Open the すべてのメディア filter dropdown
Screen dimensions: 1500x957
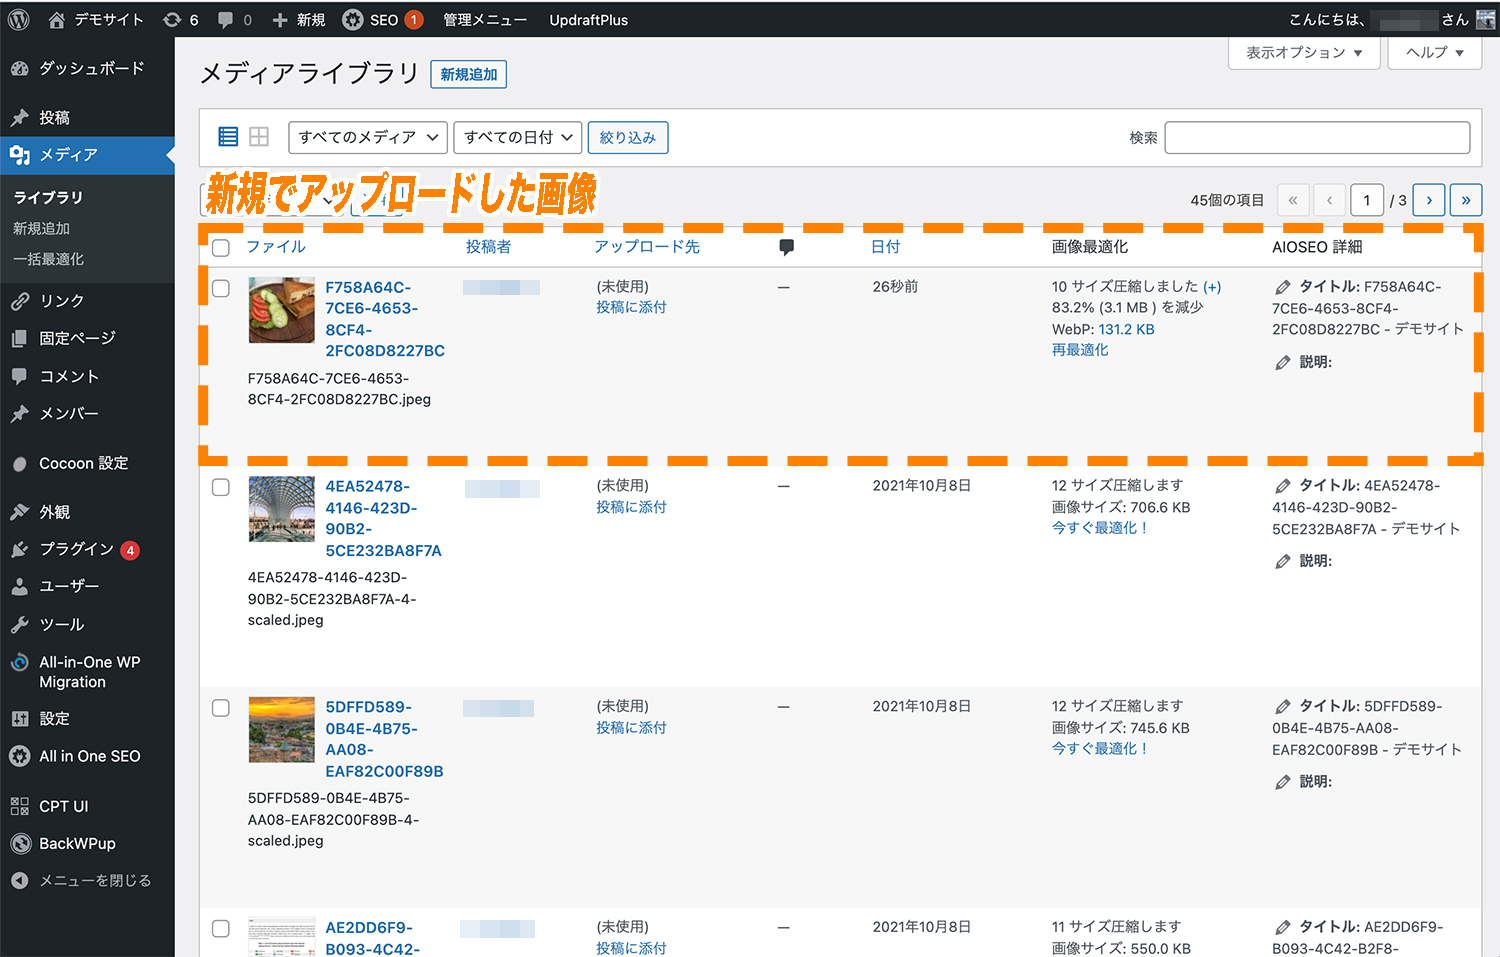(x=367, y=137)
